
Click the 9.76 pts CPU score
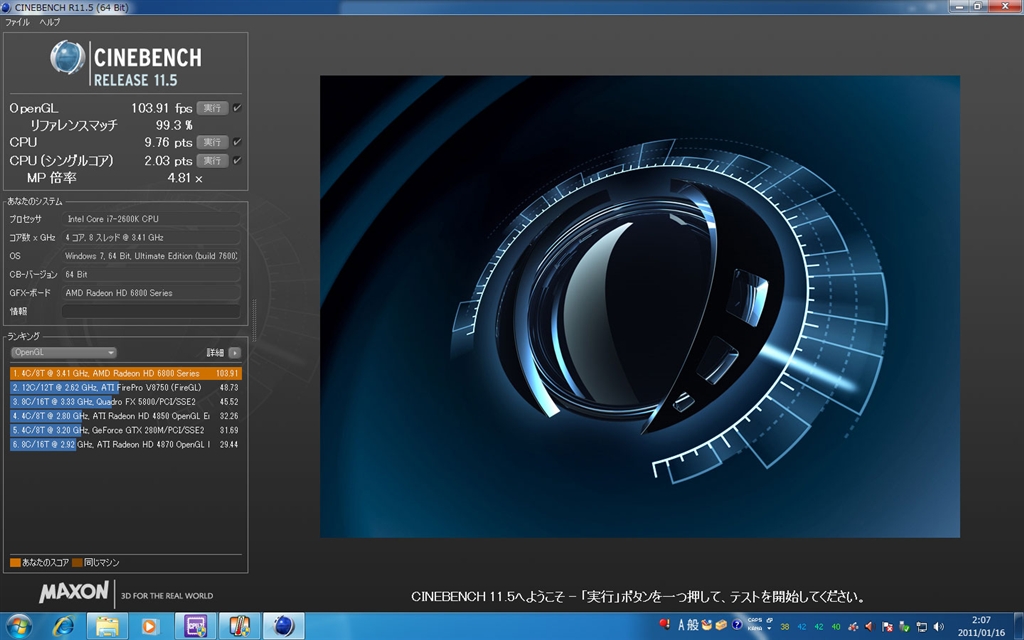(168, 142)
